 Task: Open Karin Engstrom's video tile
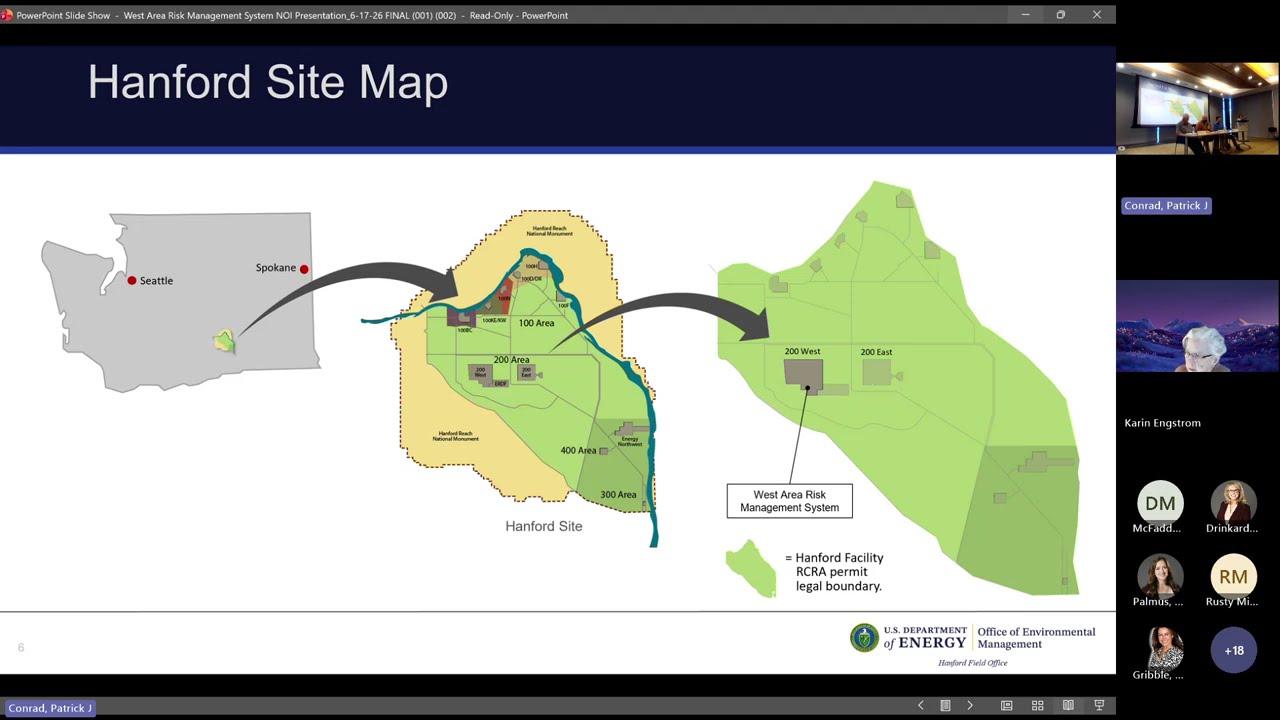click(1197, 326)
